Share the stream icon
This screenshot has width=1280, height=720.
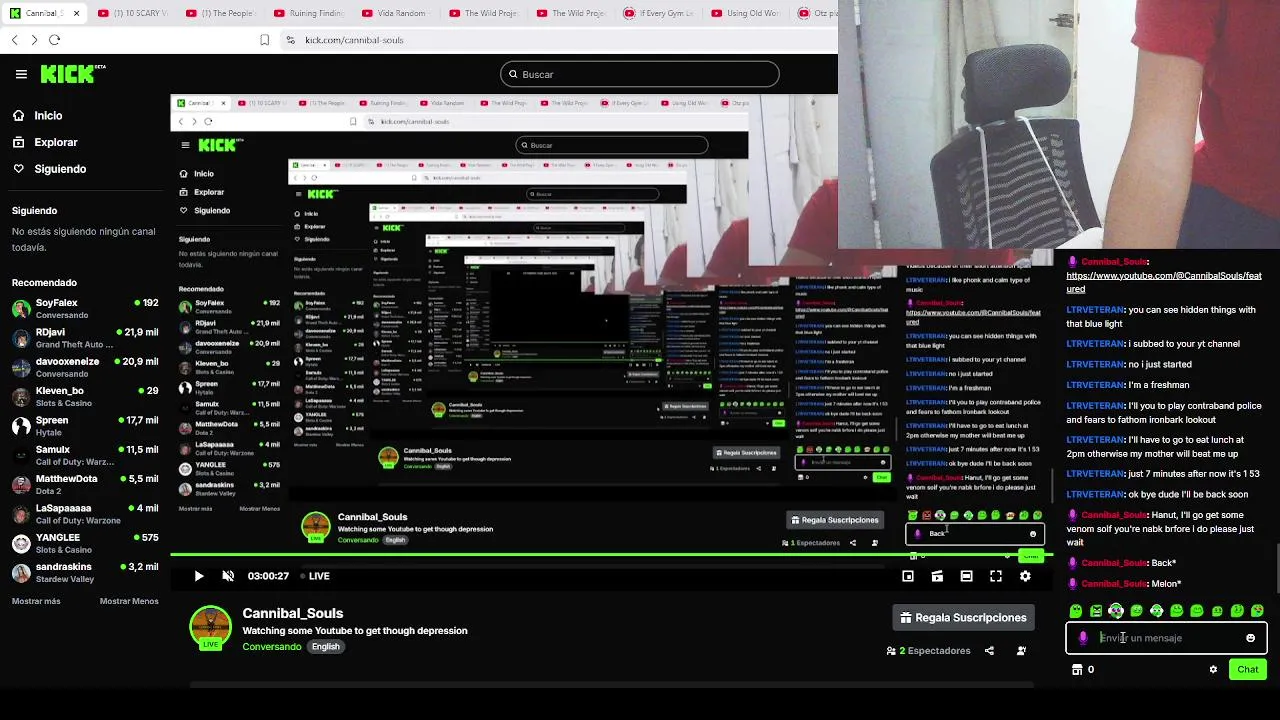989,651
